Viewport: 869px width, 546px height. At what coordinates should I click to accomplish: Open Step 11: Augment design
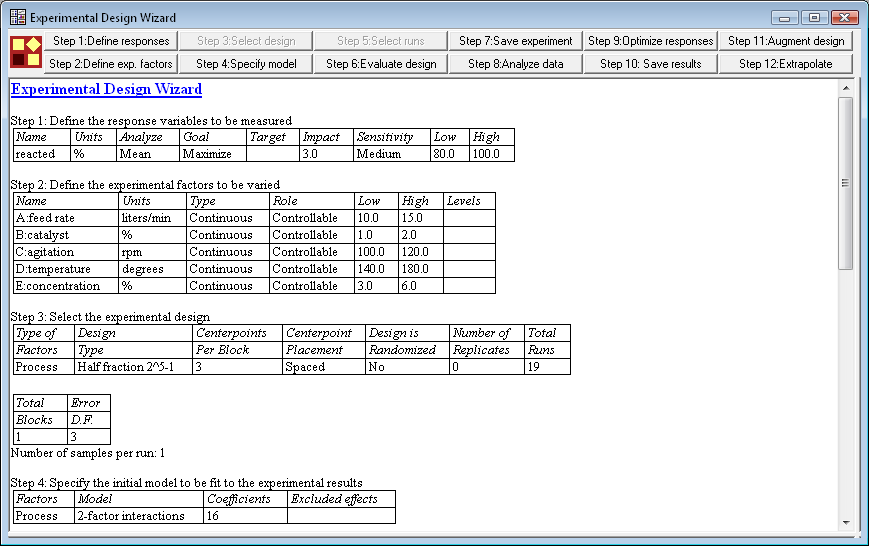click(786, 41)
